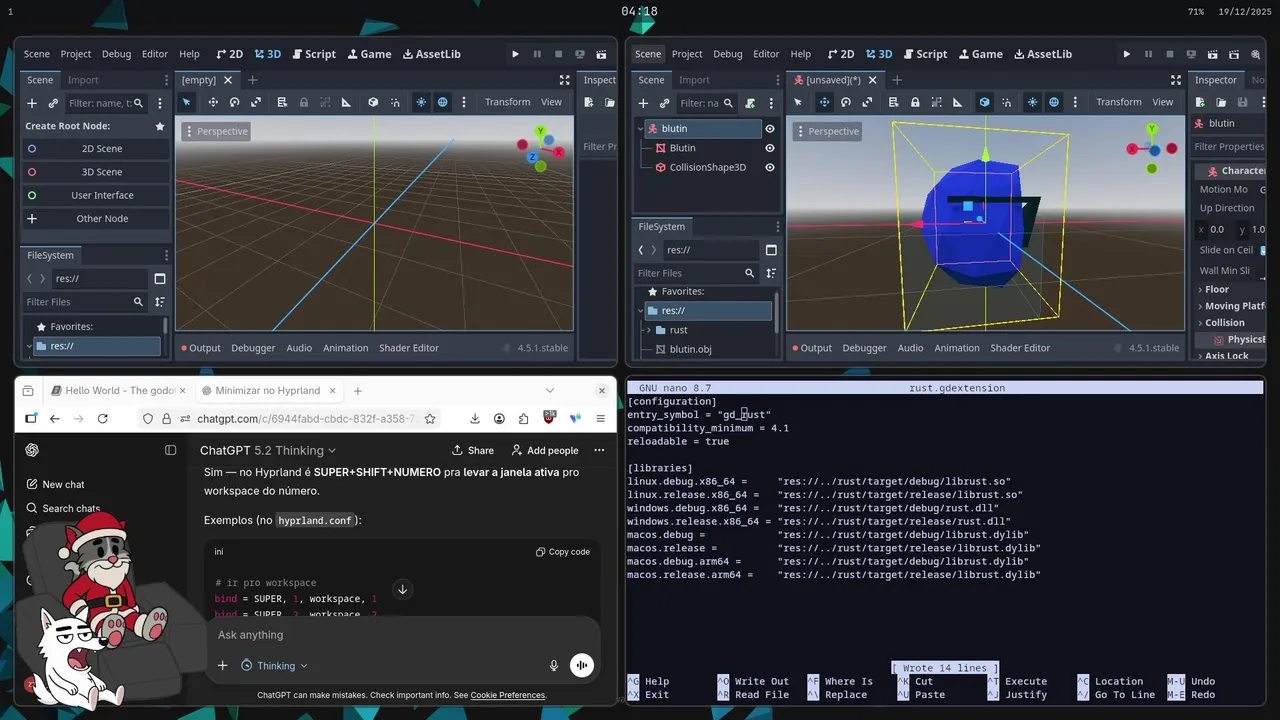Toggle split mode icon in right Godot FileSystem dock
Viewport: 1280px width, 720px height.
771,250
